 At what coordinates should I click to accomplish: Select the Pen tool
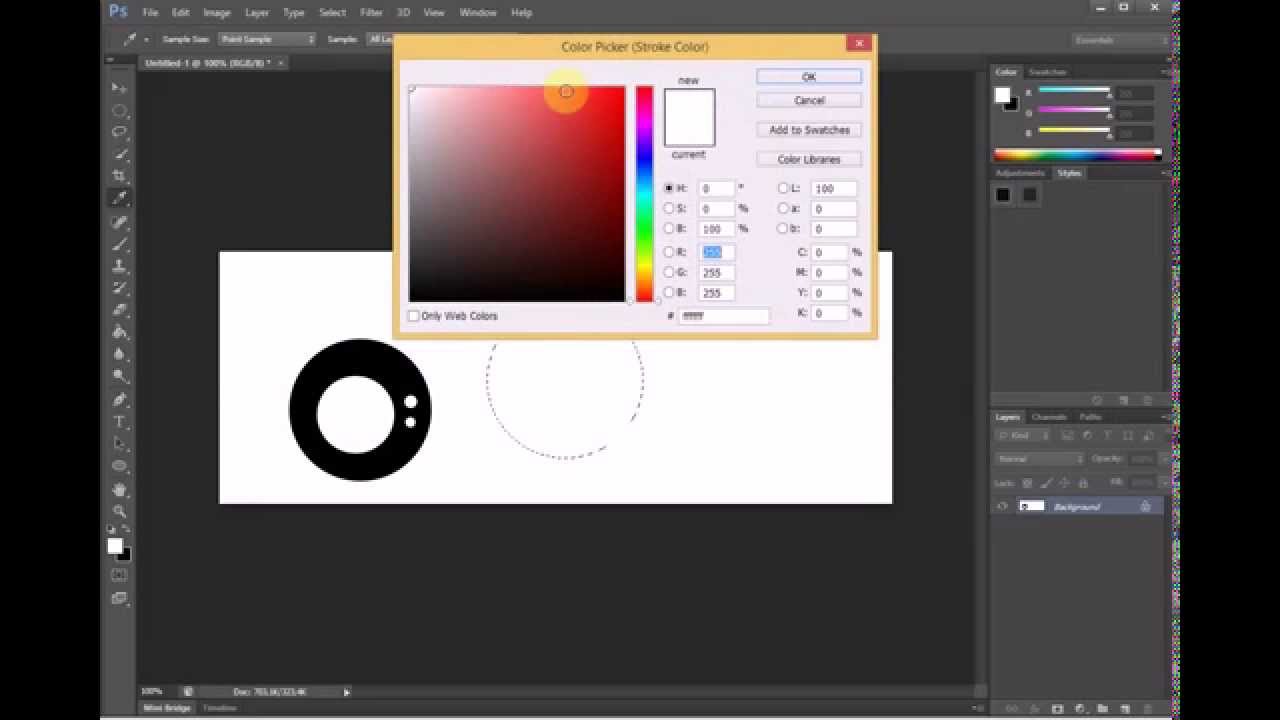pyautogui.click(x=119, y=399)
